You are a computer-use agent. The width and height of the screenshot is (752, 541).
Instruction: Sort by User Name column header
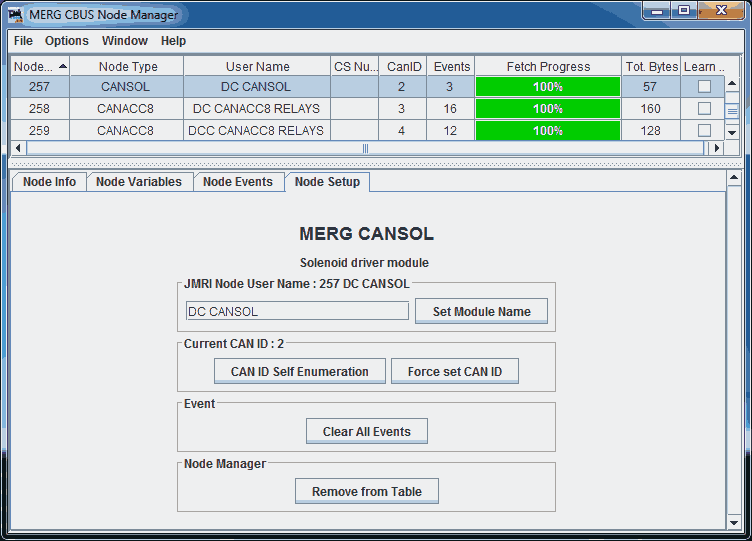[x=258, y=66]
